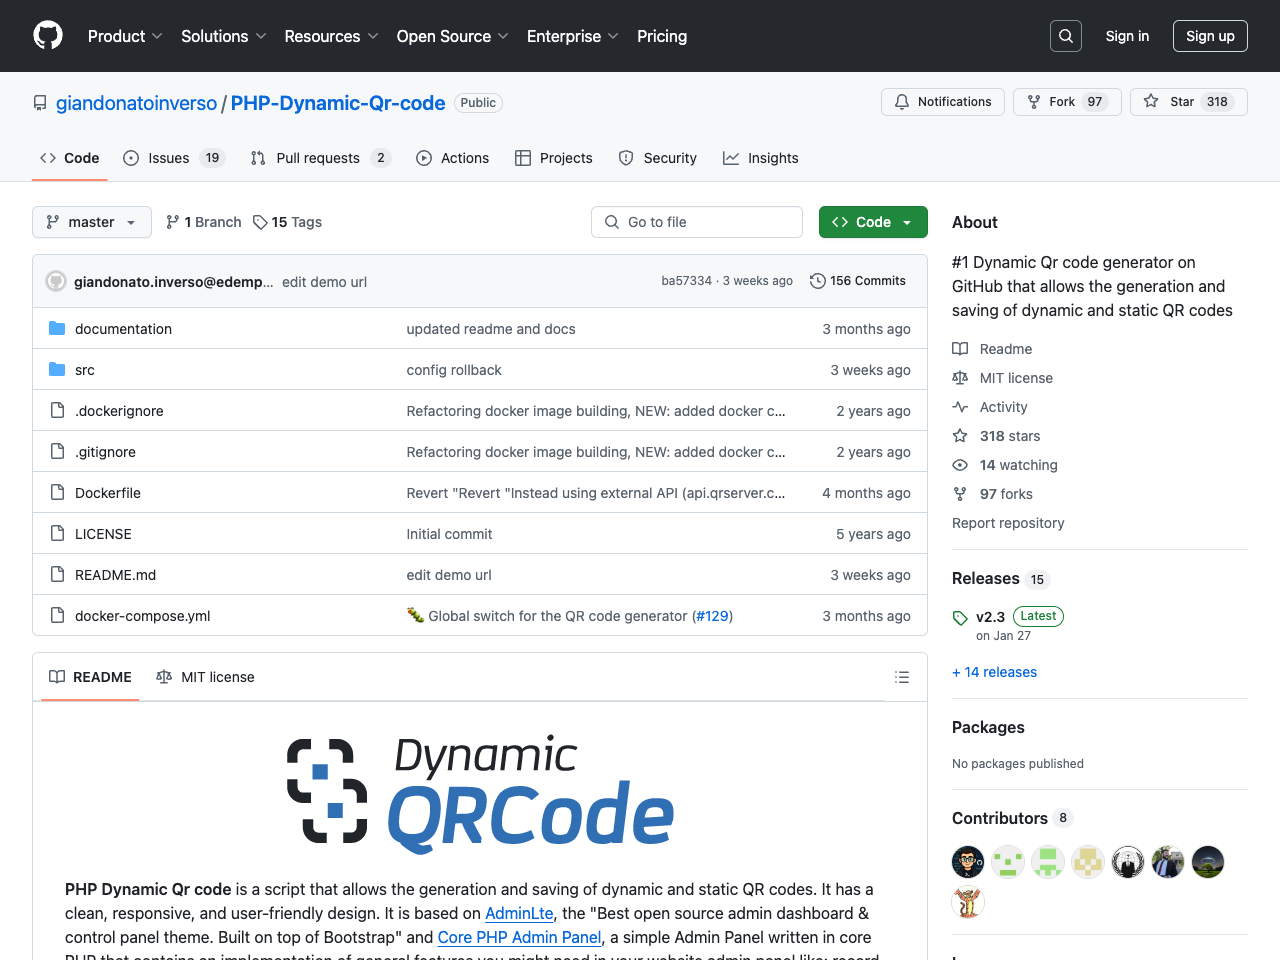This screenshot has width=1280, height=960.
Task: Open the Insights tab
Action: point(761,158)
